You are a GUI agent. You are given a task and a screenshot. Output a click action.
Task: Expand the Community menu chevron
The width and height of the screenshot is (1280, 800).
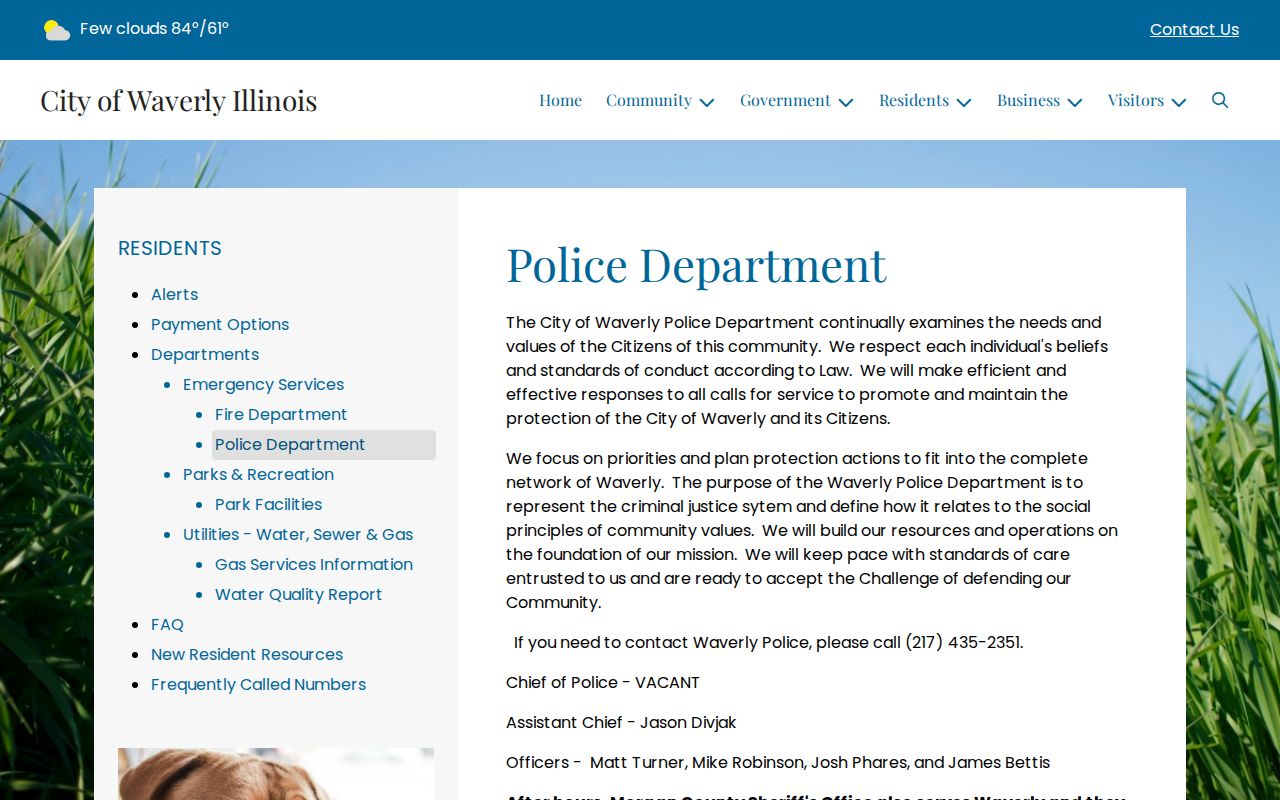(x=707, y=102)
